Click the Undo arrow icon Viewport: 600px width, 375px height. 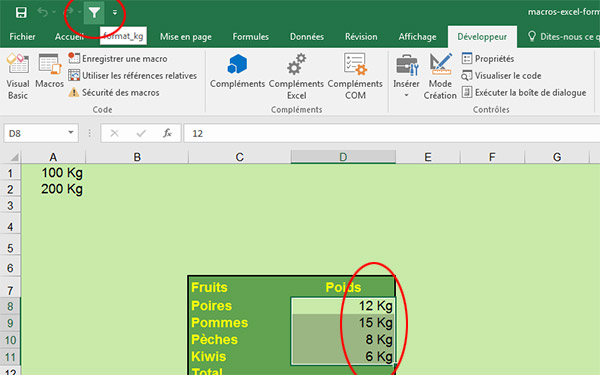coord(42,12)
